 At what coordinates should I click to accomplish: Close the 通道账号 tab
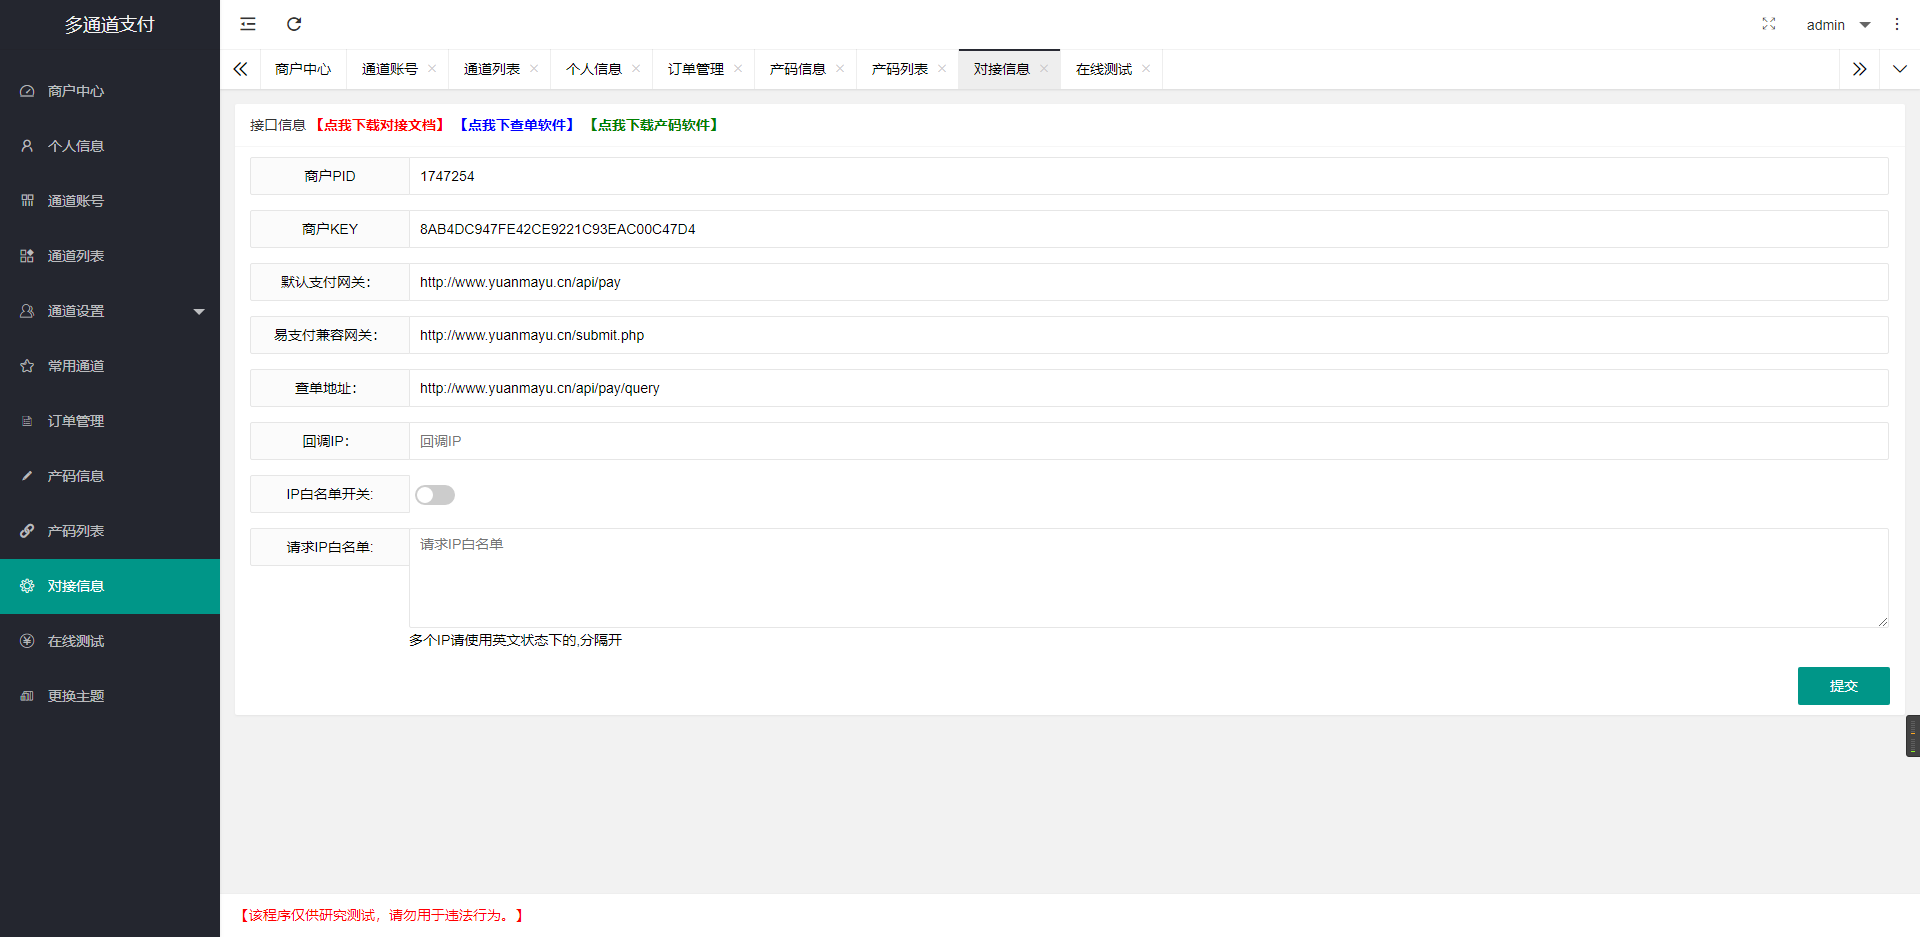pos(432,69)
